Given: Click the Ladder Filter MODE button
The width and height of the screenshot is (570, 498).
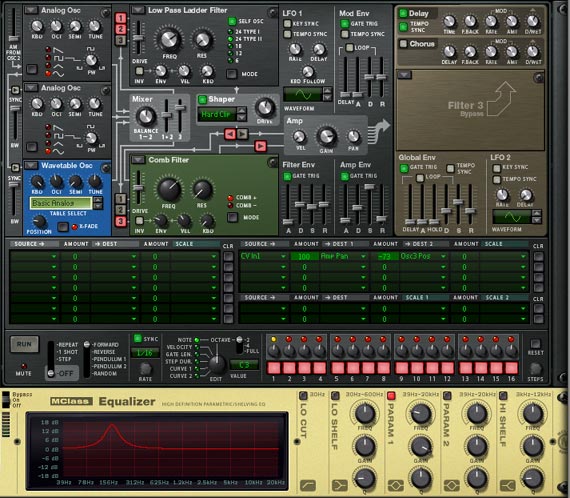Looking at the screenshot, I should coord(232,74).
